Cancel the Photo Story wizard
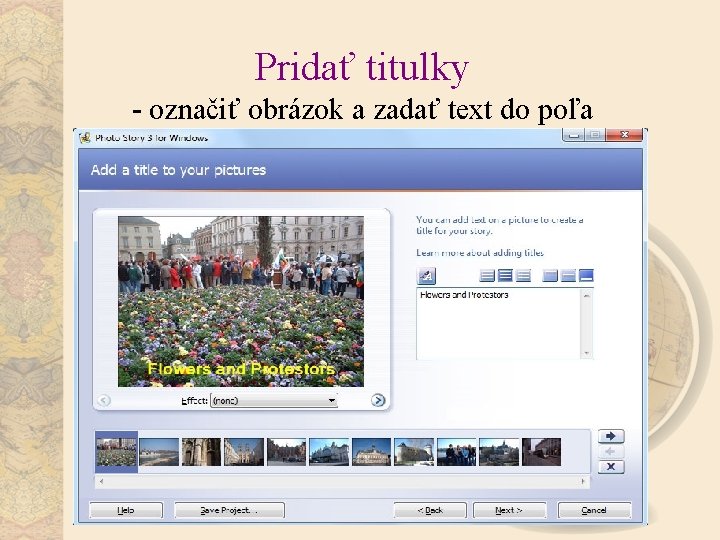The height and width of the screenshot is (540, 720). click(594, 510)
